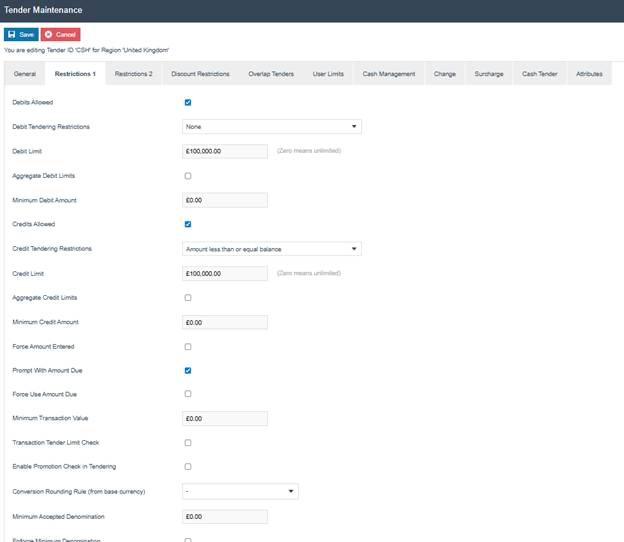Image resolution: width=624 pixels, height=542 pixels.
Task: Select the Surcharge tab
Action: [489, 74]
